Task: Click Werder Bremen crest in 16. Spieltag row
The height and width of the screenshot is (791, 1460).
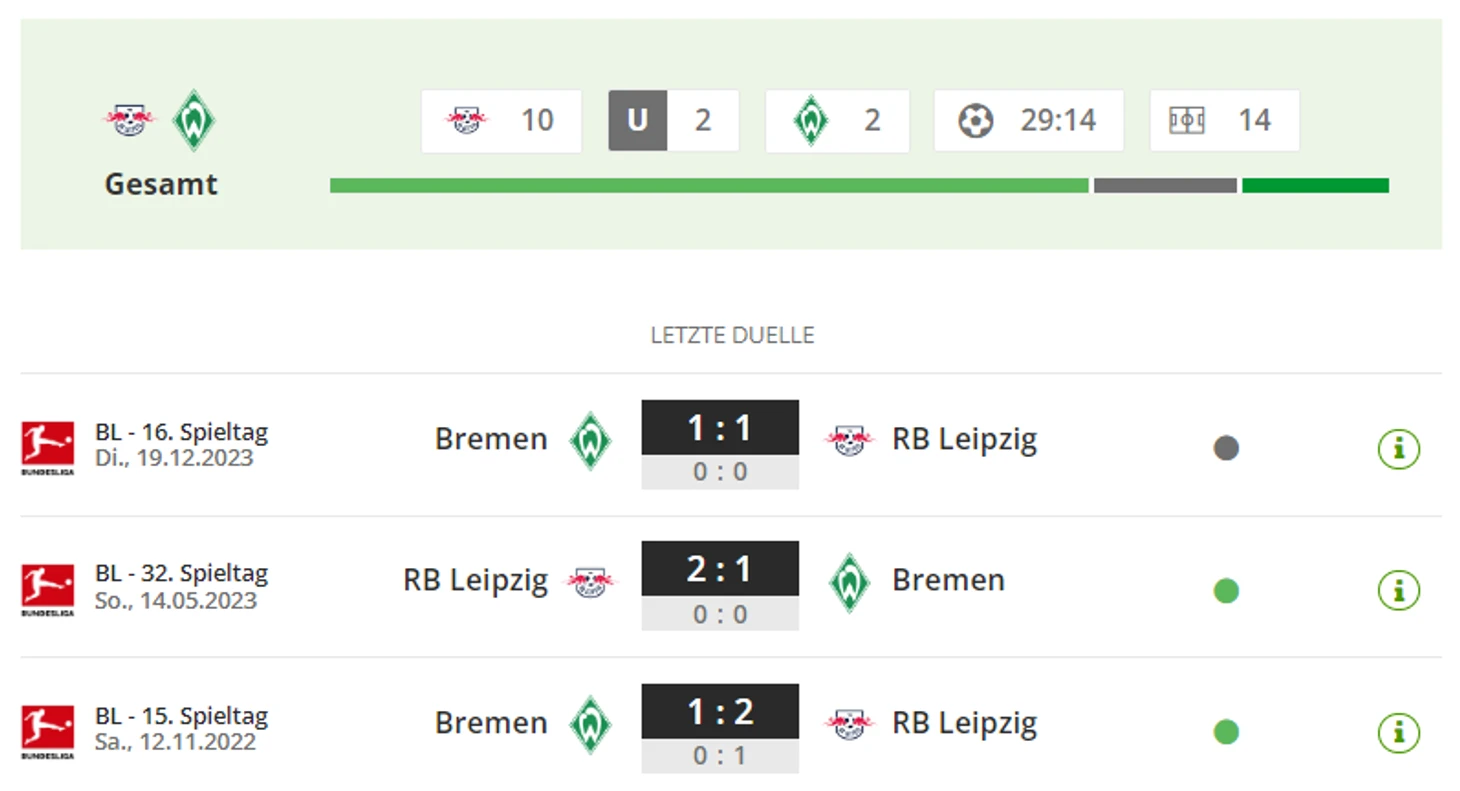Action: 590,441
